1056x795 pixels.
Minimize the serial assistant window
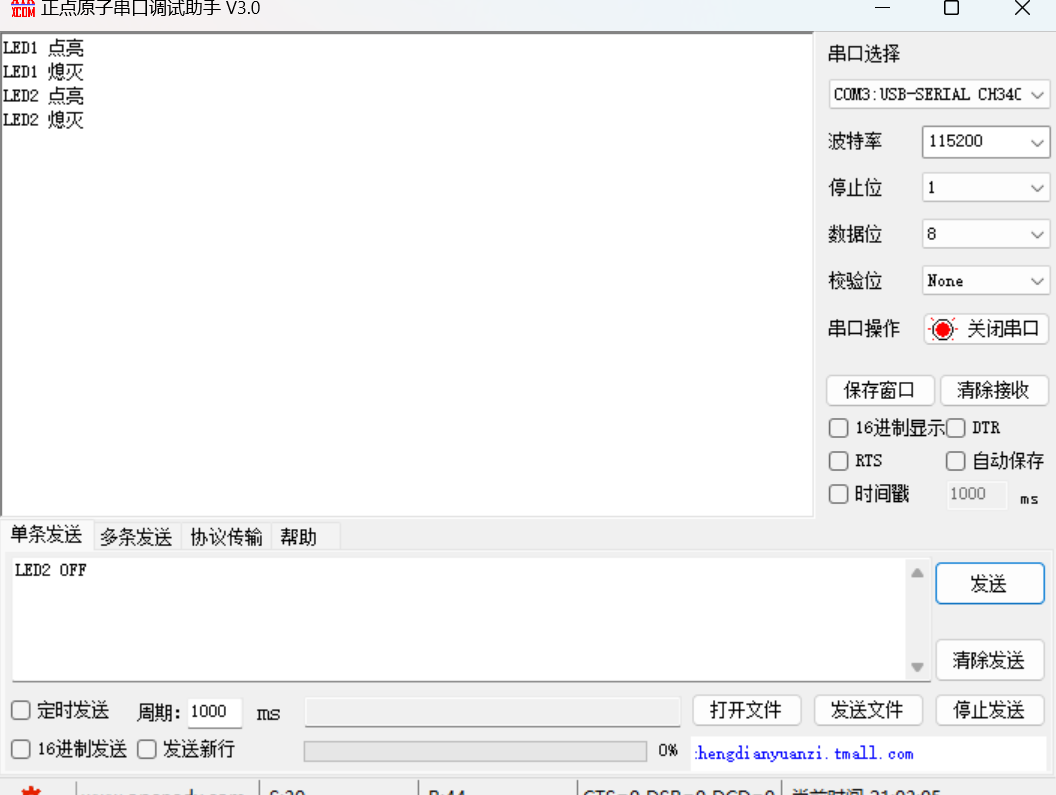click(x=882, y=8)
